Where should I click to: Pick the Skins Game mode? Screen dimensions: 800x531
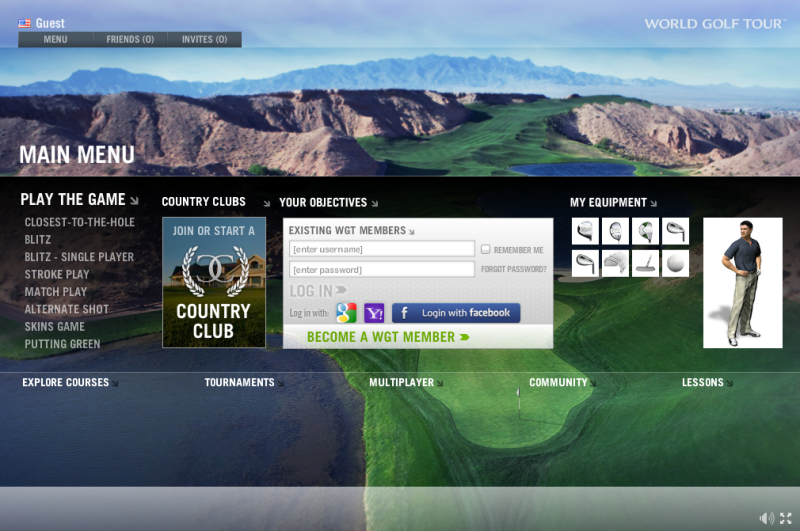click(x=55, y=326)
